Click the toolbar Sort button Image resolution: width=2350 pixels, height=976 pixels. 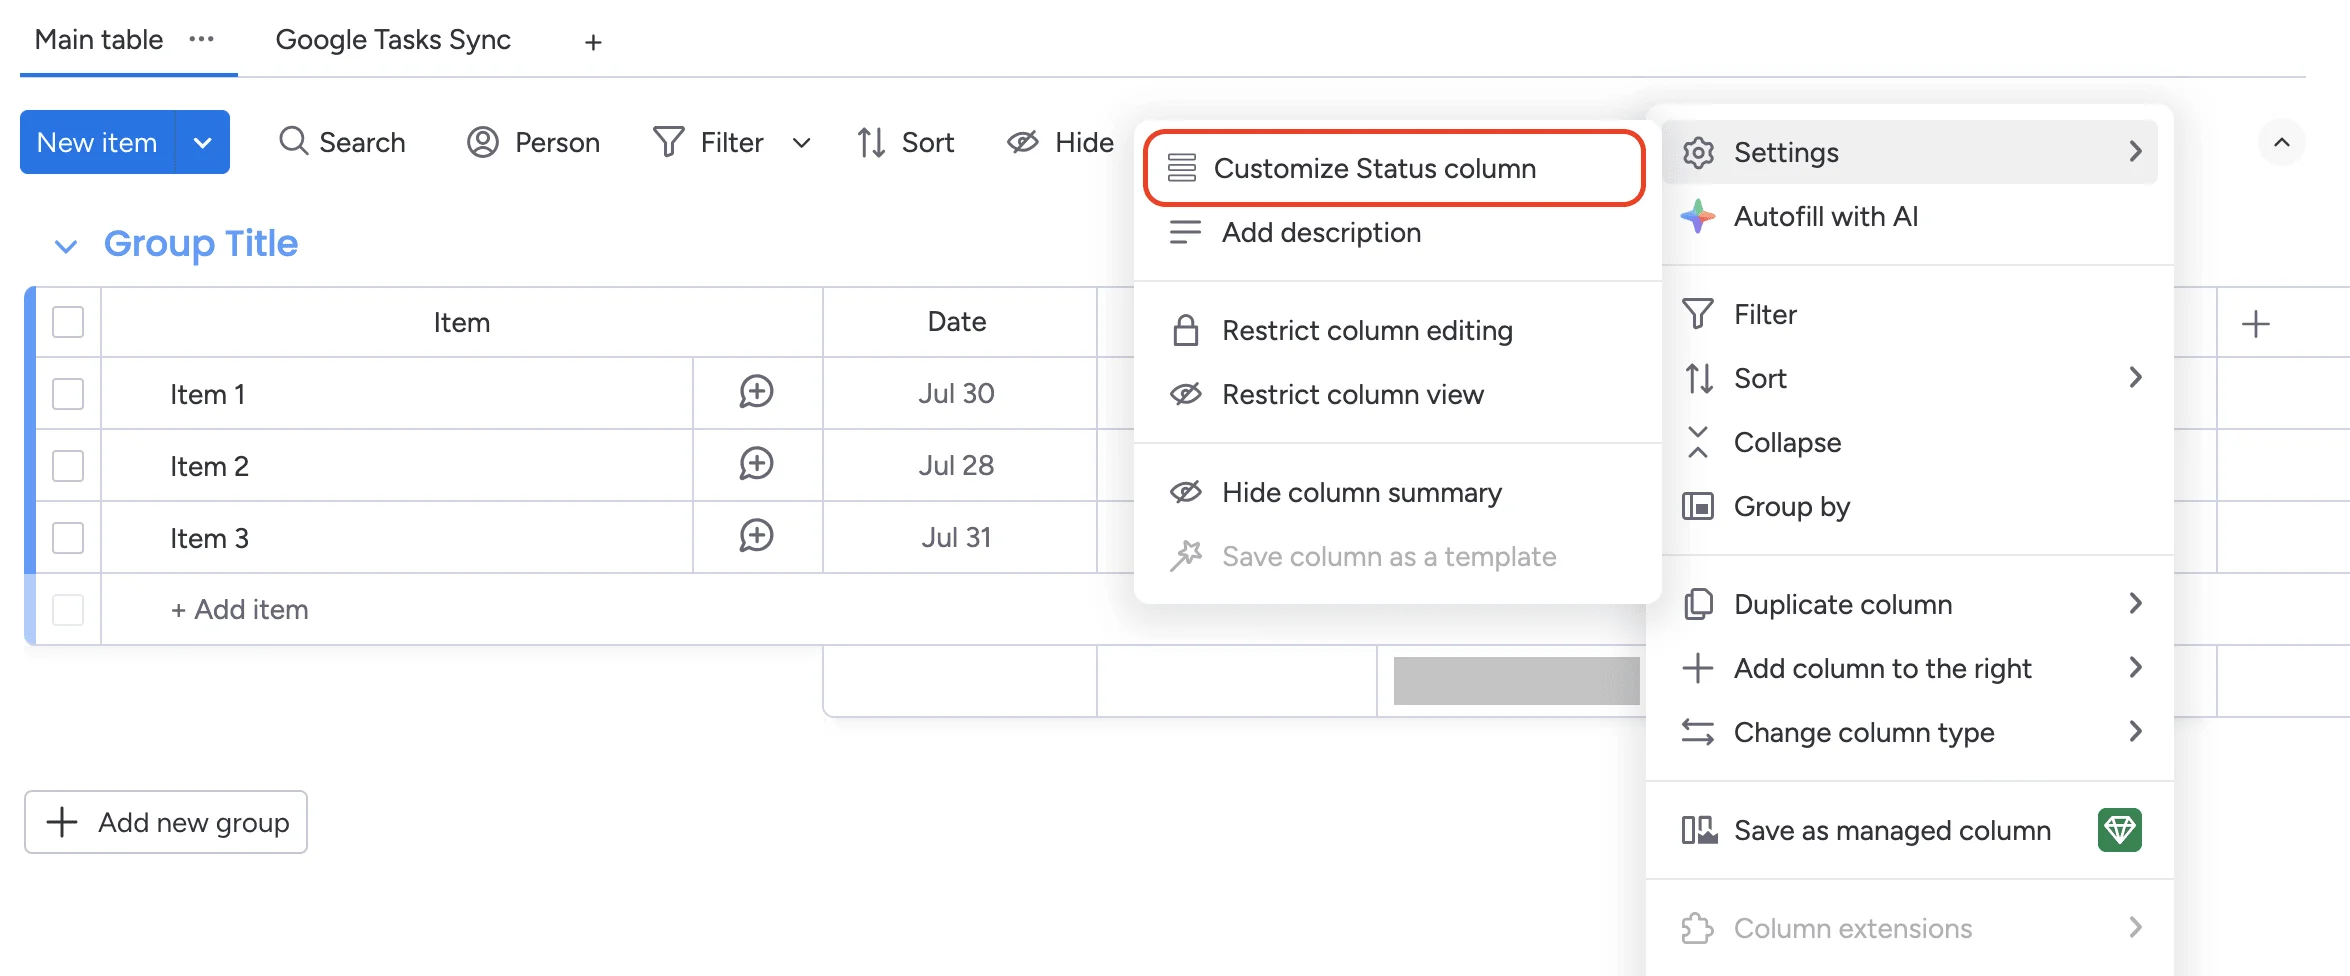[x=905, y=142]
